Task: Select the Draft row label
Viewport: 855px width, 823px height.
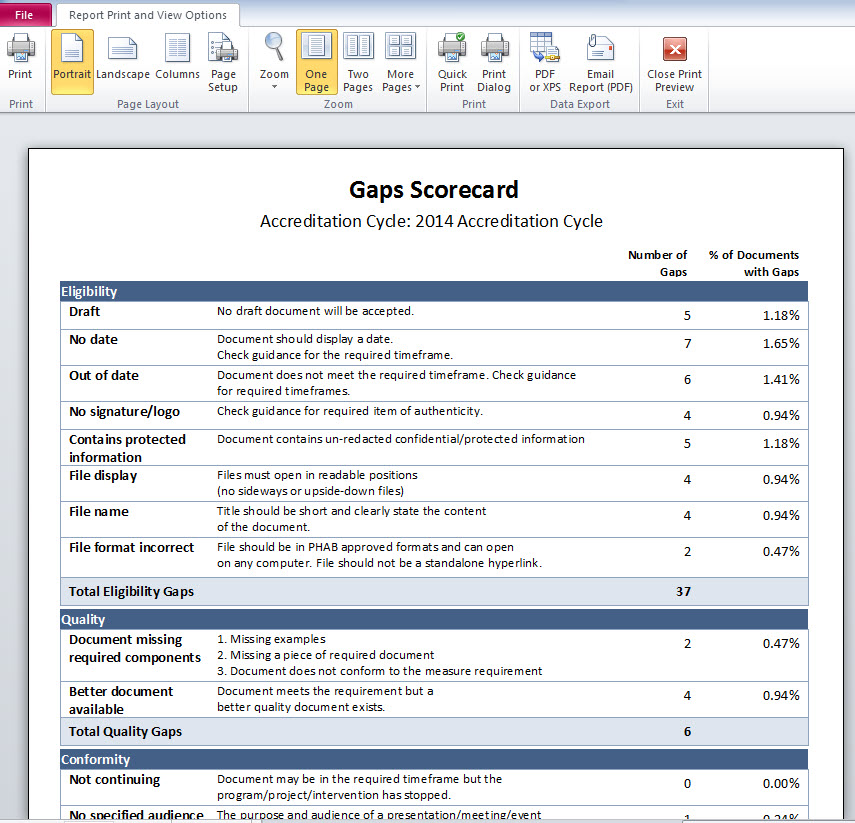Action: click(x=85, y=311)
